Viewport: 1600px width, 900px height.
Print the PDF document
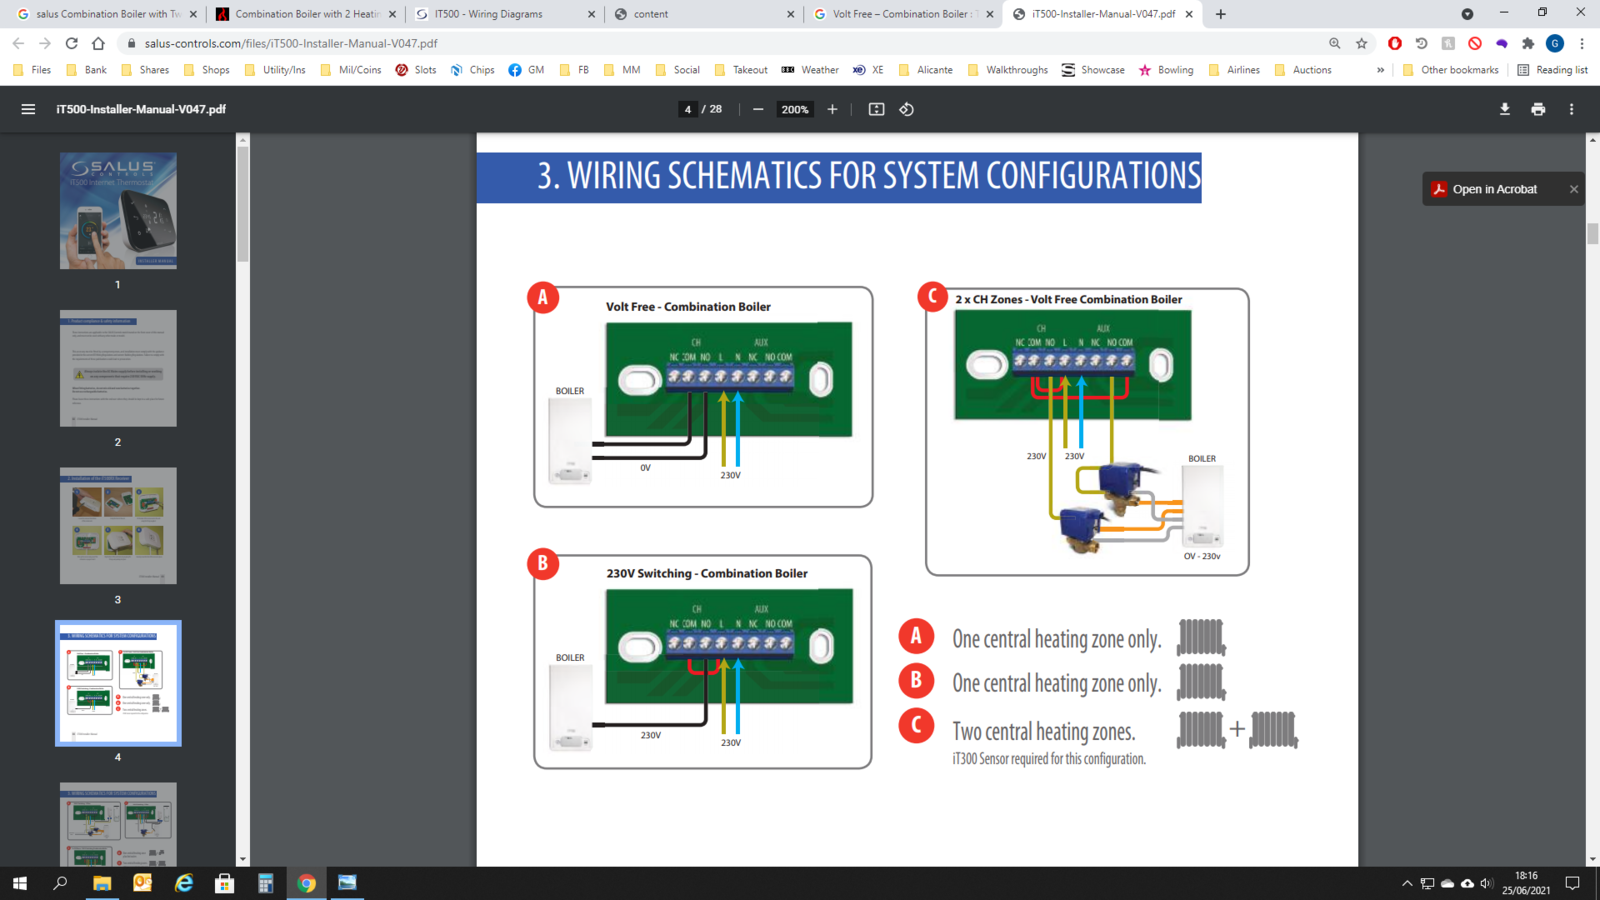pyautogui.click(x=1538, y=109)
